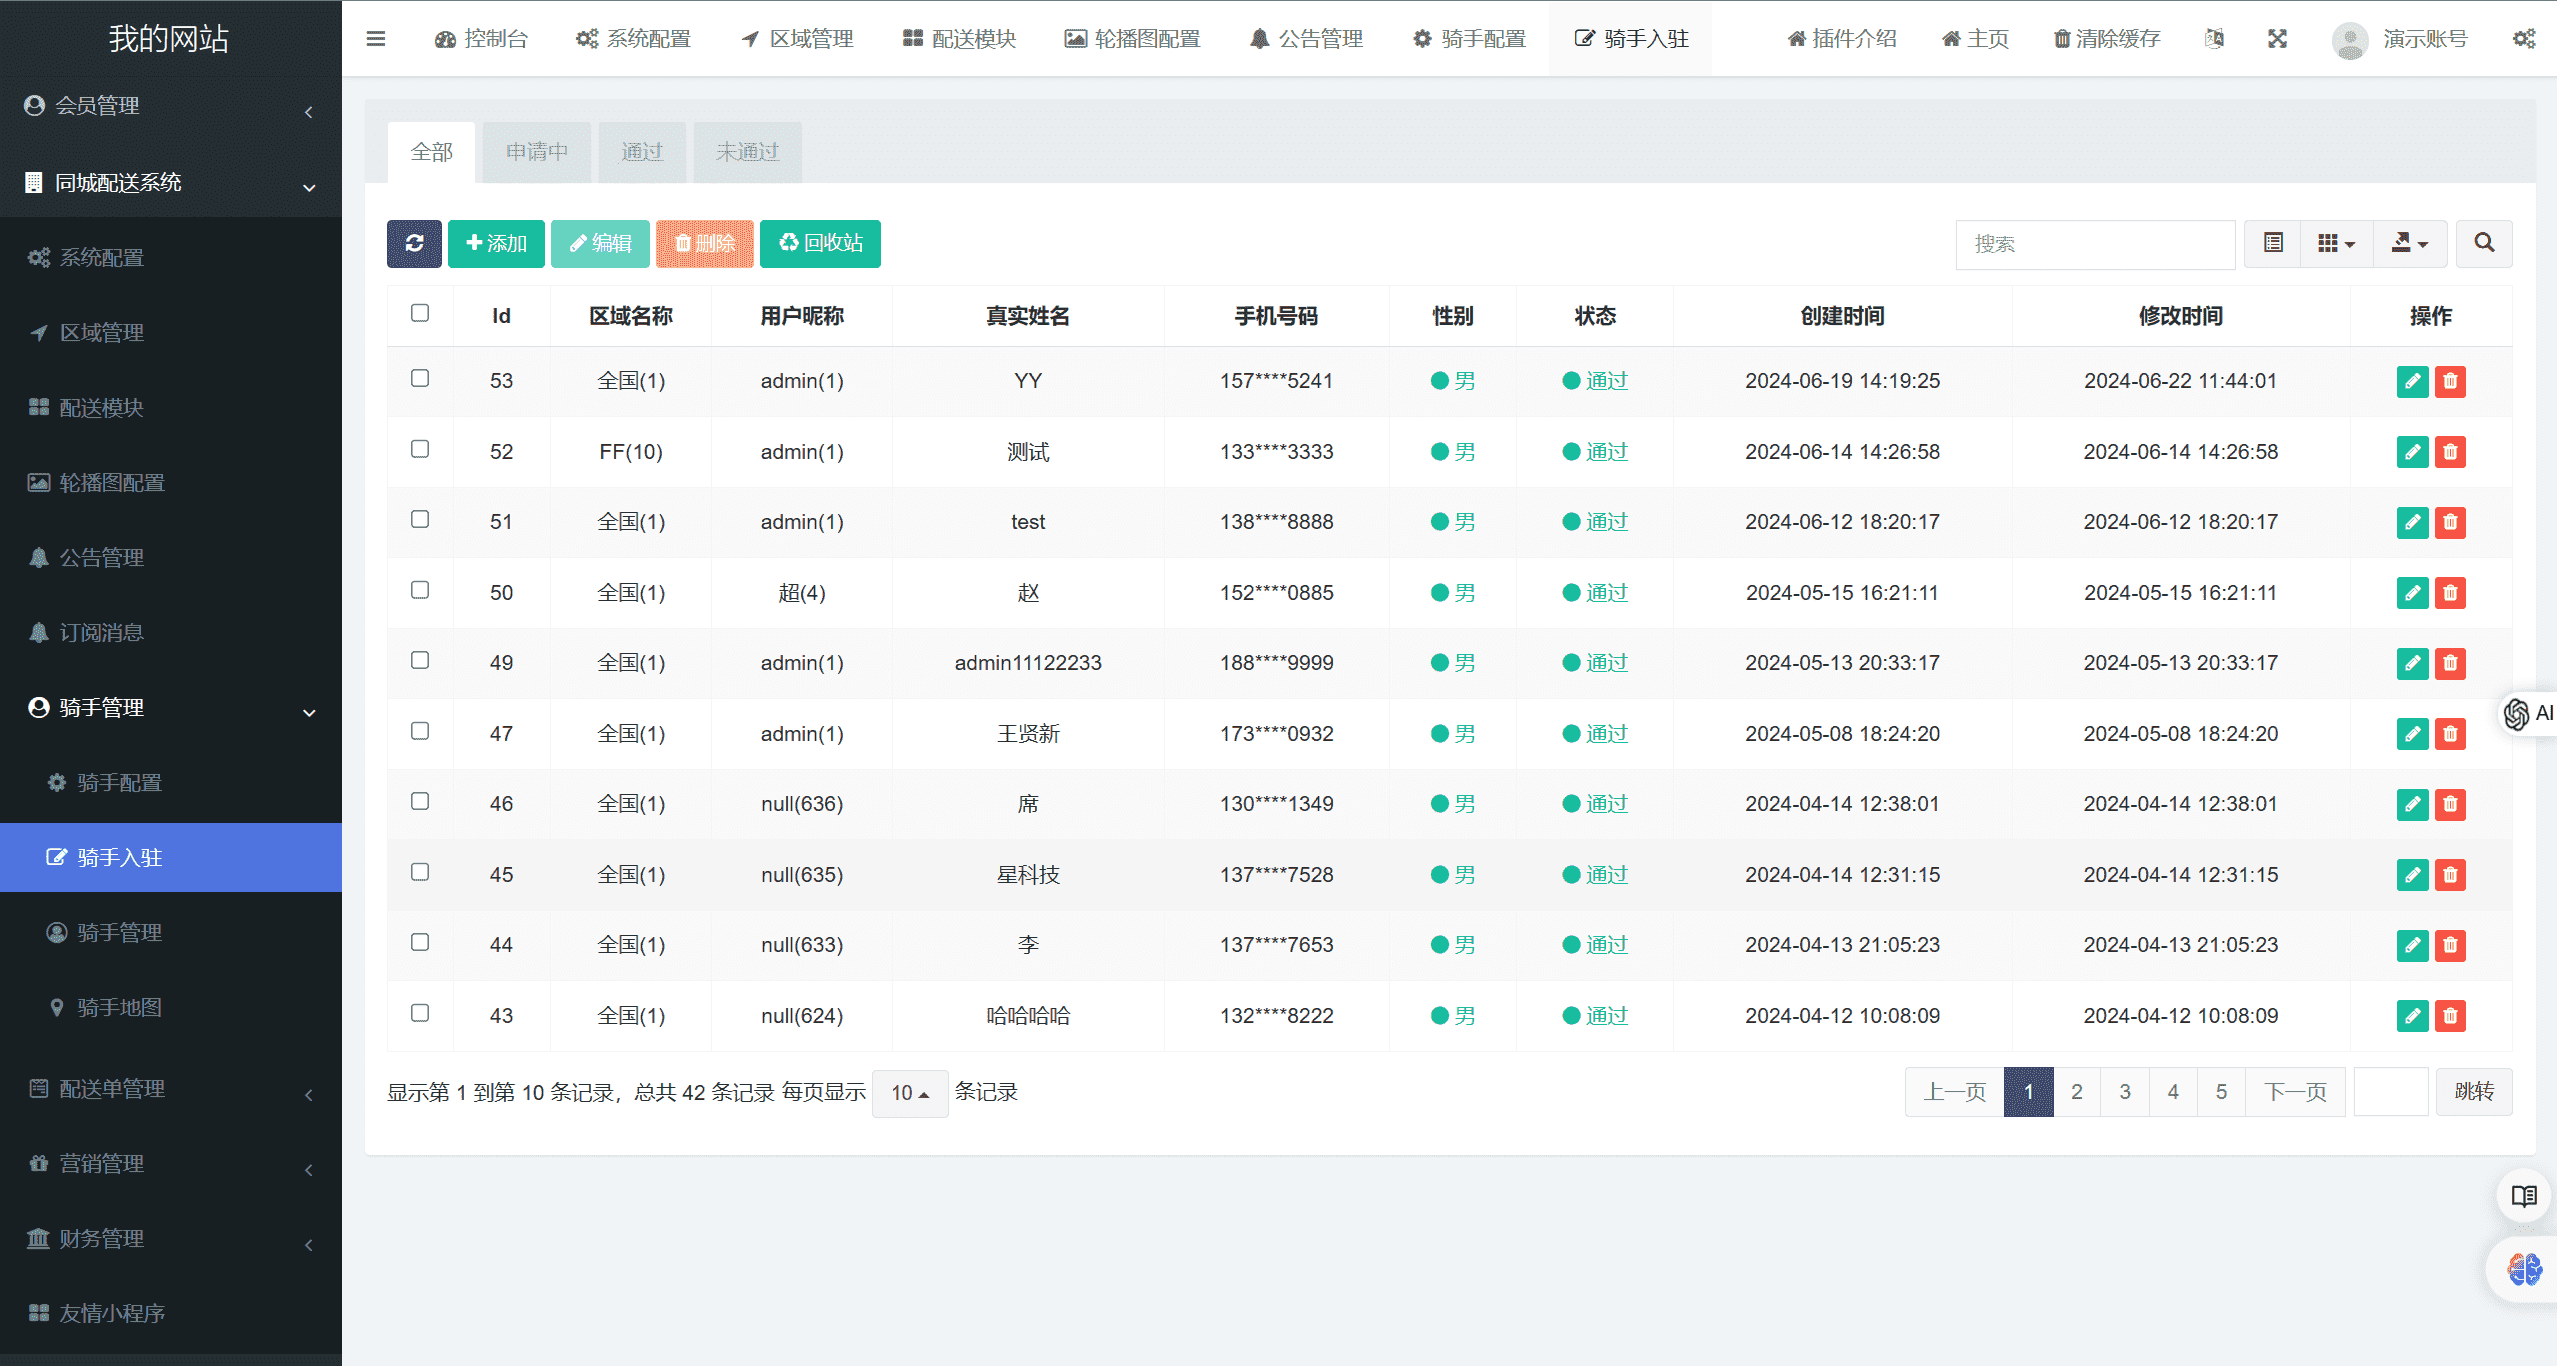Screen dimensions: 2557x1366
Task: Open the columns grid dropdown
Action: (x=2337, y=243)
